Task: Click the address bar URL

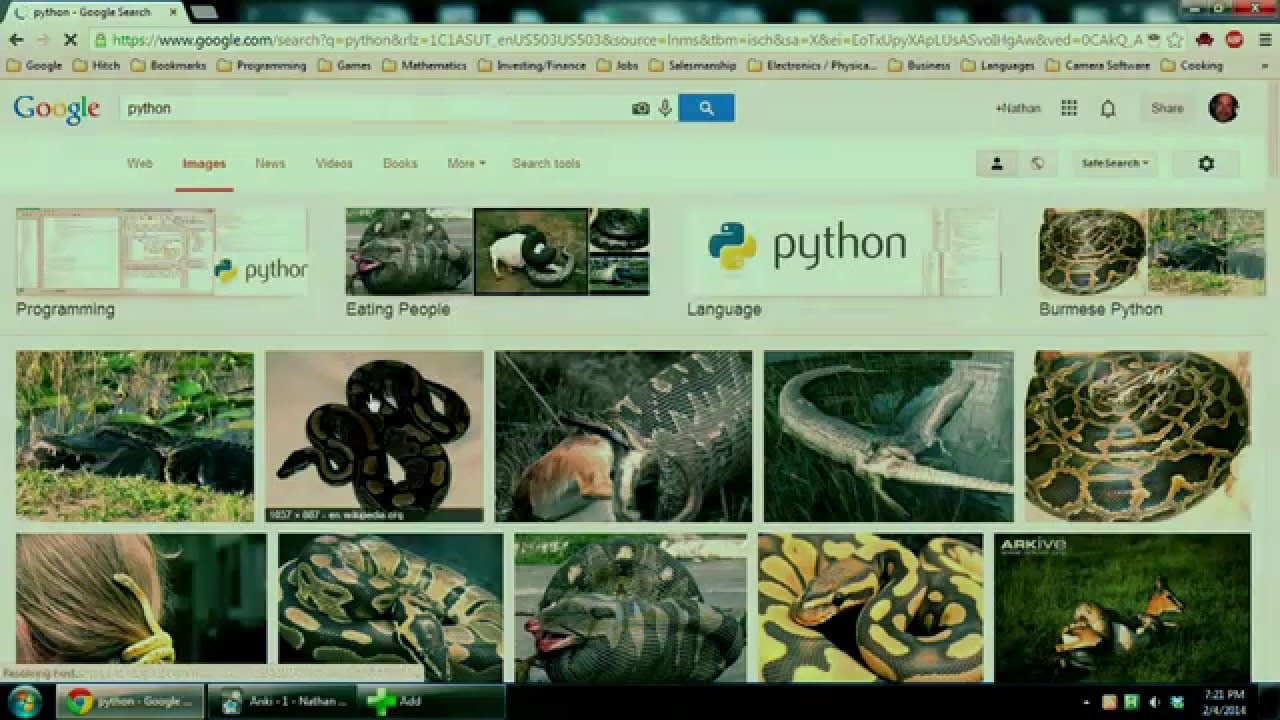Action: click(x=625, y=40)
